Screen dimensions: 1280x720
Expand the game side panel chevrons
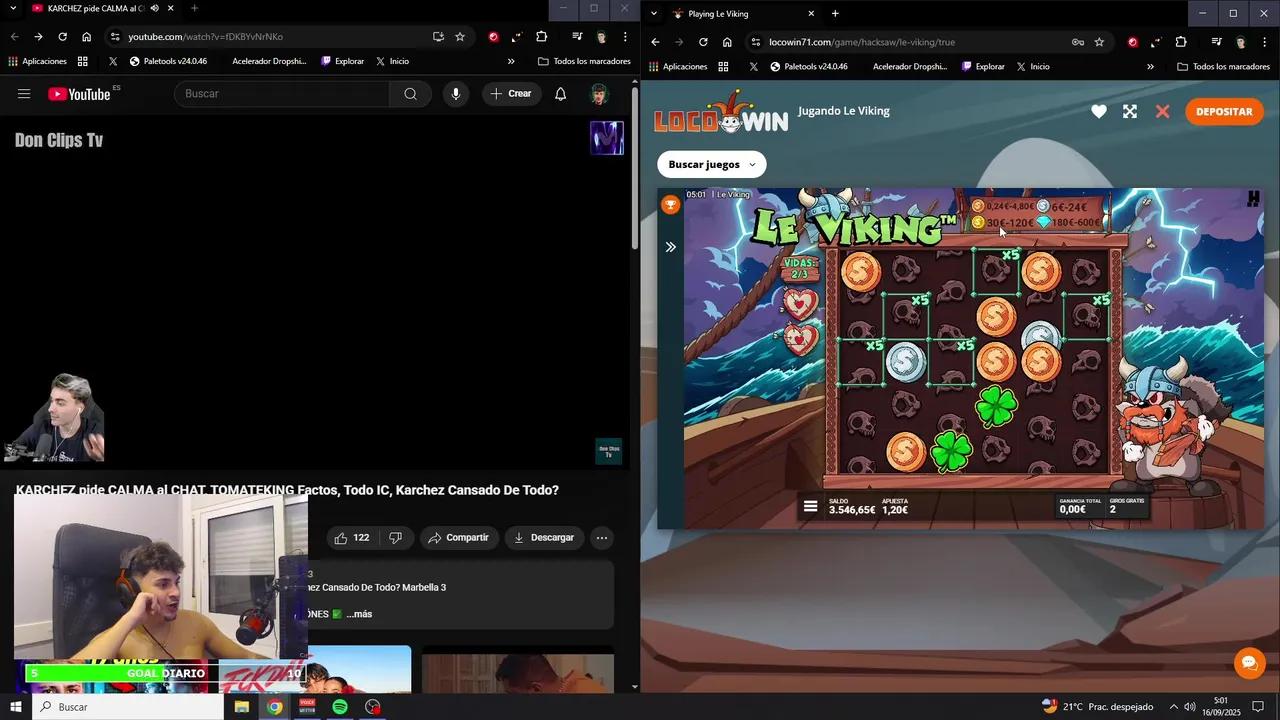671,247
